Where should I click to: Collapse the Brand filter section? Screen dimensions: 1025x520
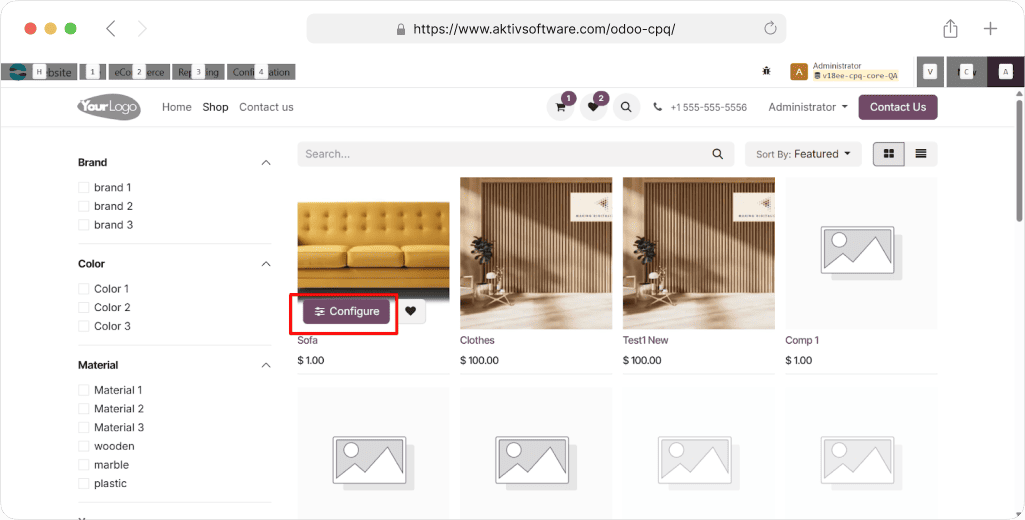click(x=265, y=162)
